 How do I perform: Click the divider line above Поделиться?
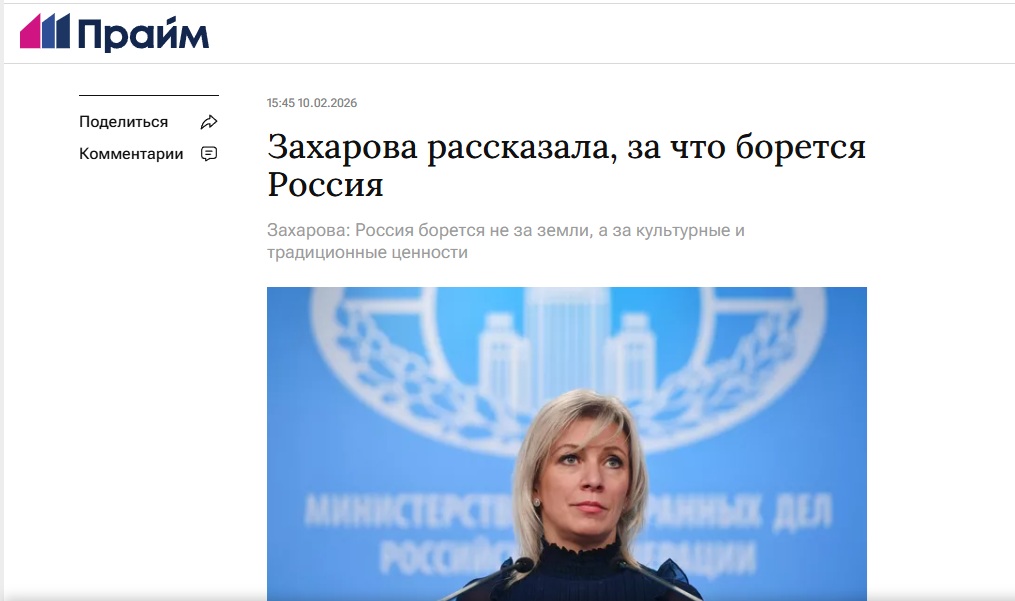[x=149, y=95]
